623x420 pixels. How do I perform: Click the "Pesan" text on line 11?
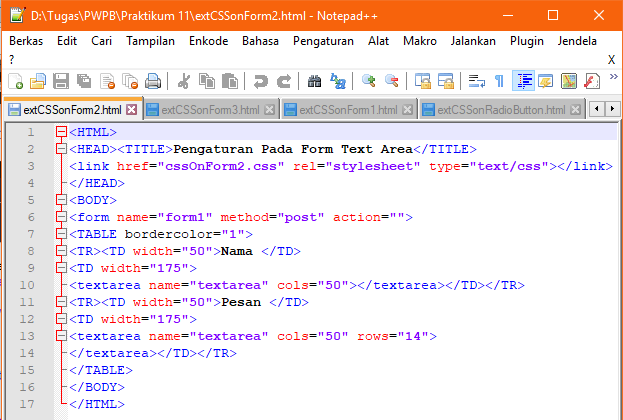(x=241, y=302)
